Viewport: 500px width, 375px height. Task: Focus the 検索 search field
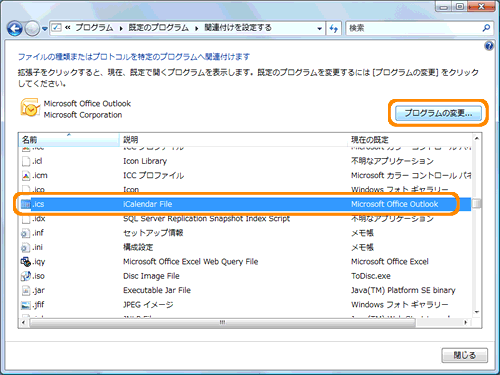[413, 28]
